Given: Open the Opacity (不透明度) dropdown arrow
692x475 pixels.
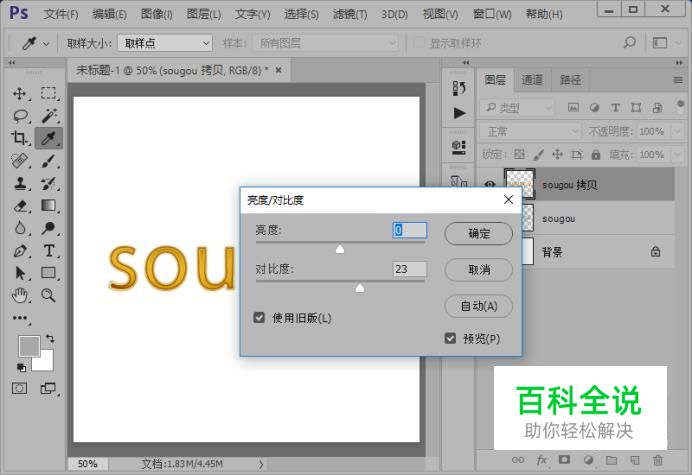Looking at the screenshot, I should click(x=677, y=131).
